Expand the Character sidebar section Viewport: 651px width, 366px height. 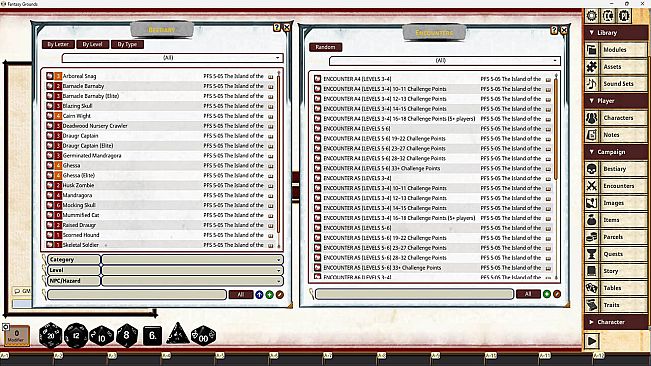click(x=616, y=322)
